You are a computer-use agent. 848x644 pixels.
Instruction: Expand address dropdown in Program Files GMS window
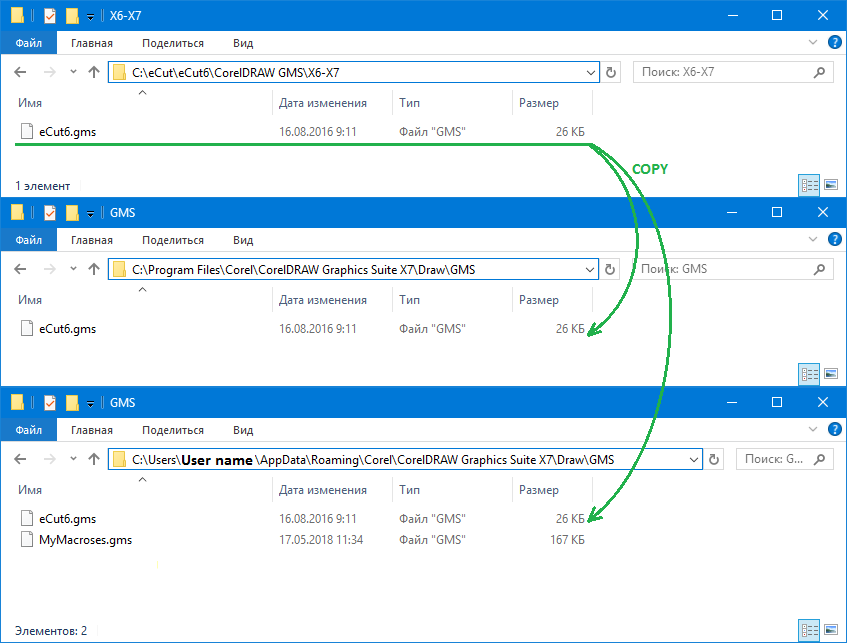589,269
